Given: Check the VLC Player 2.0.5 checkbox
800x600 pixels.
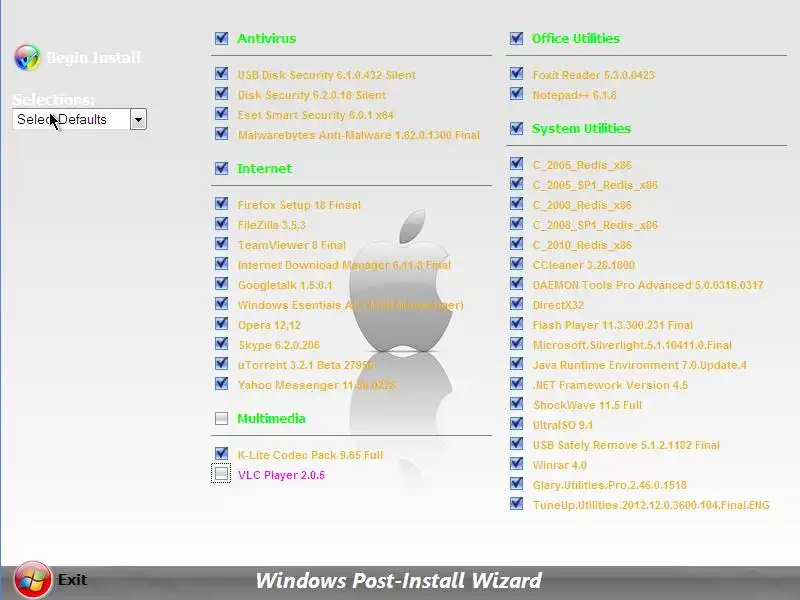Looking at the screenshot, I should tap(221, 473).
